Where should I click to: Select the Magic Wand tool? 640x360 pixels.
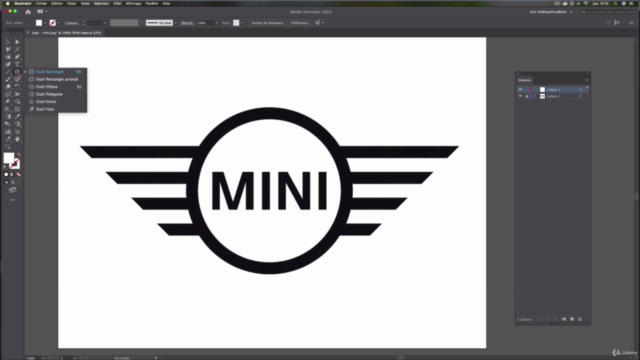point(17,49)
